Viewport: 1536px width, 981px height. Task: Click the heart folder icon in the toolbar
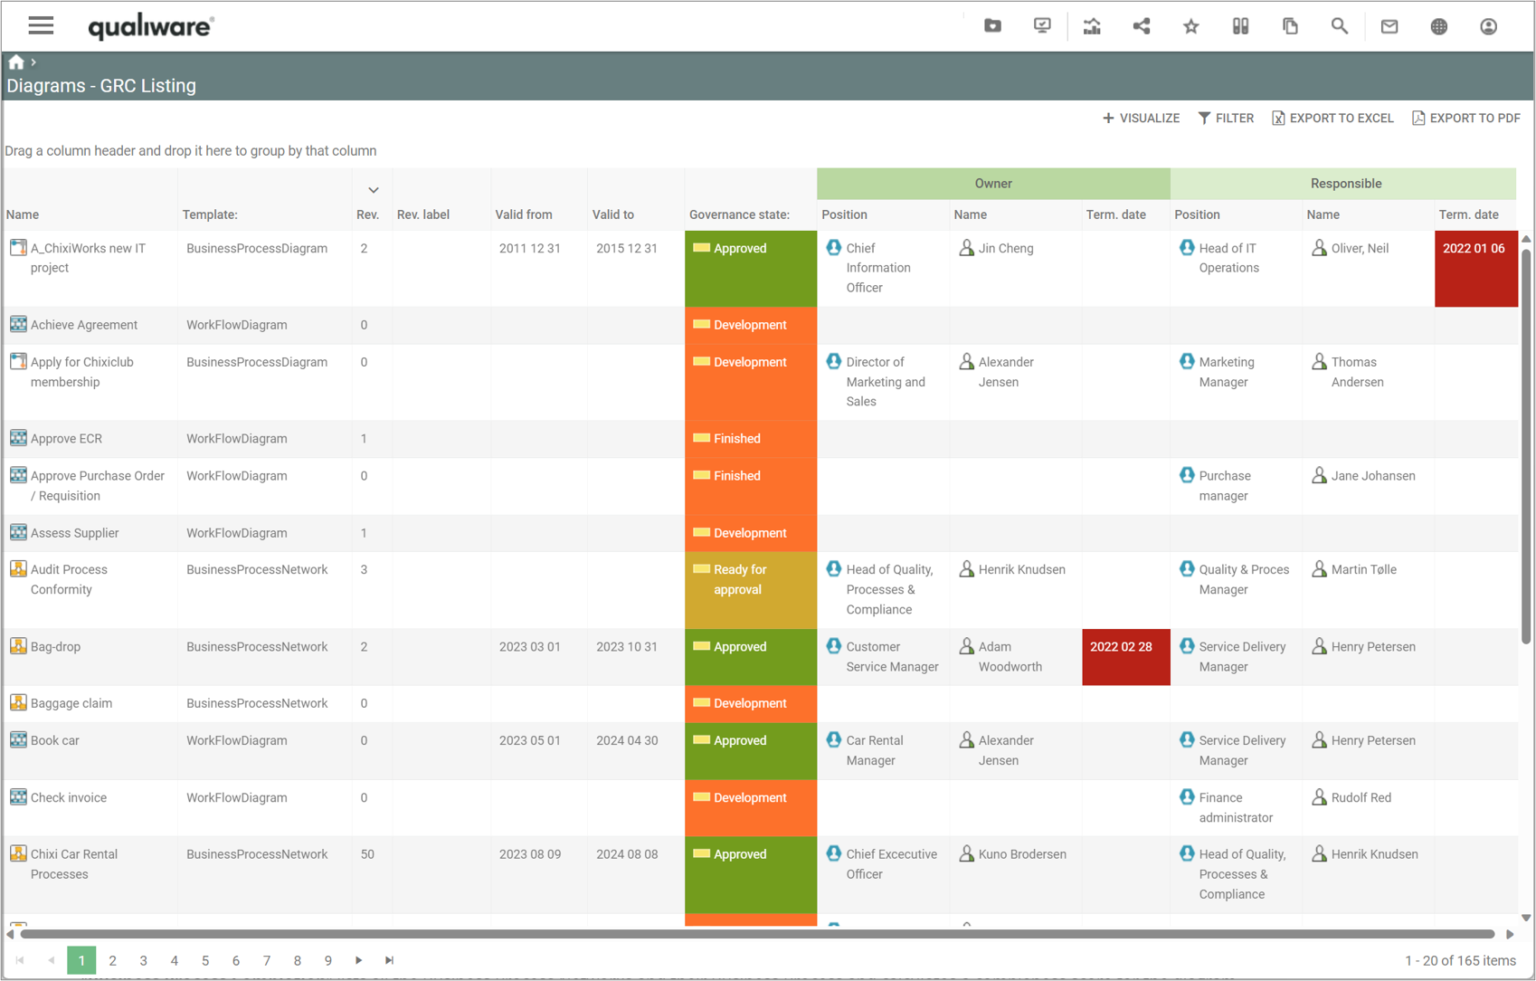[x=992, y=25]
